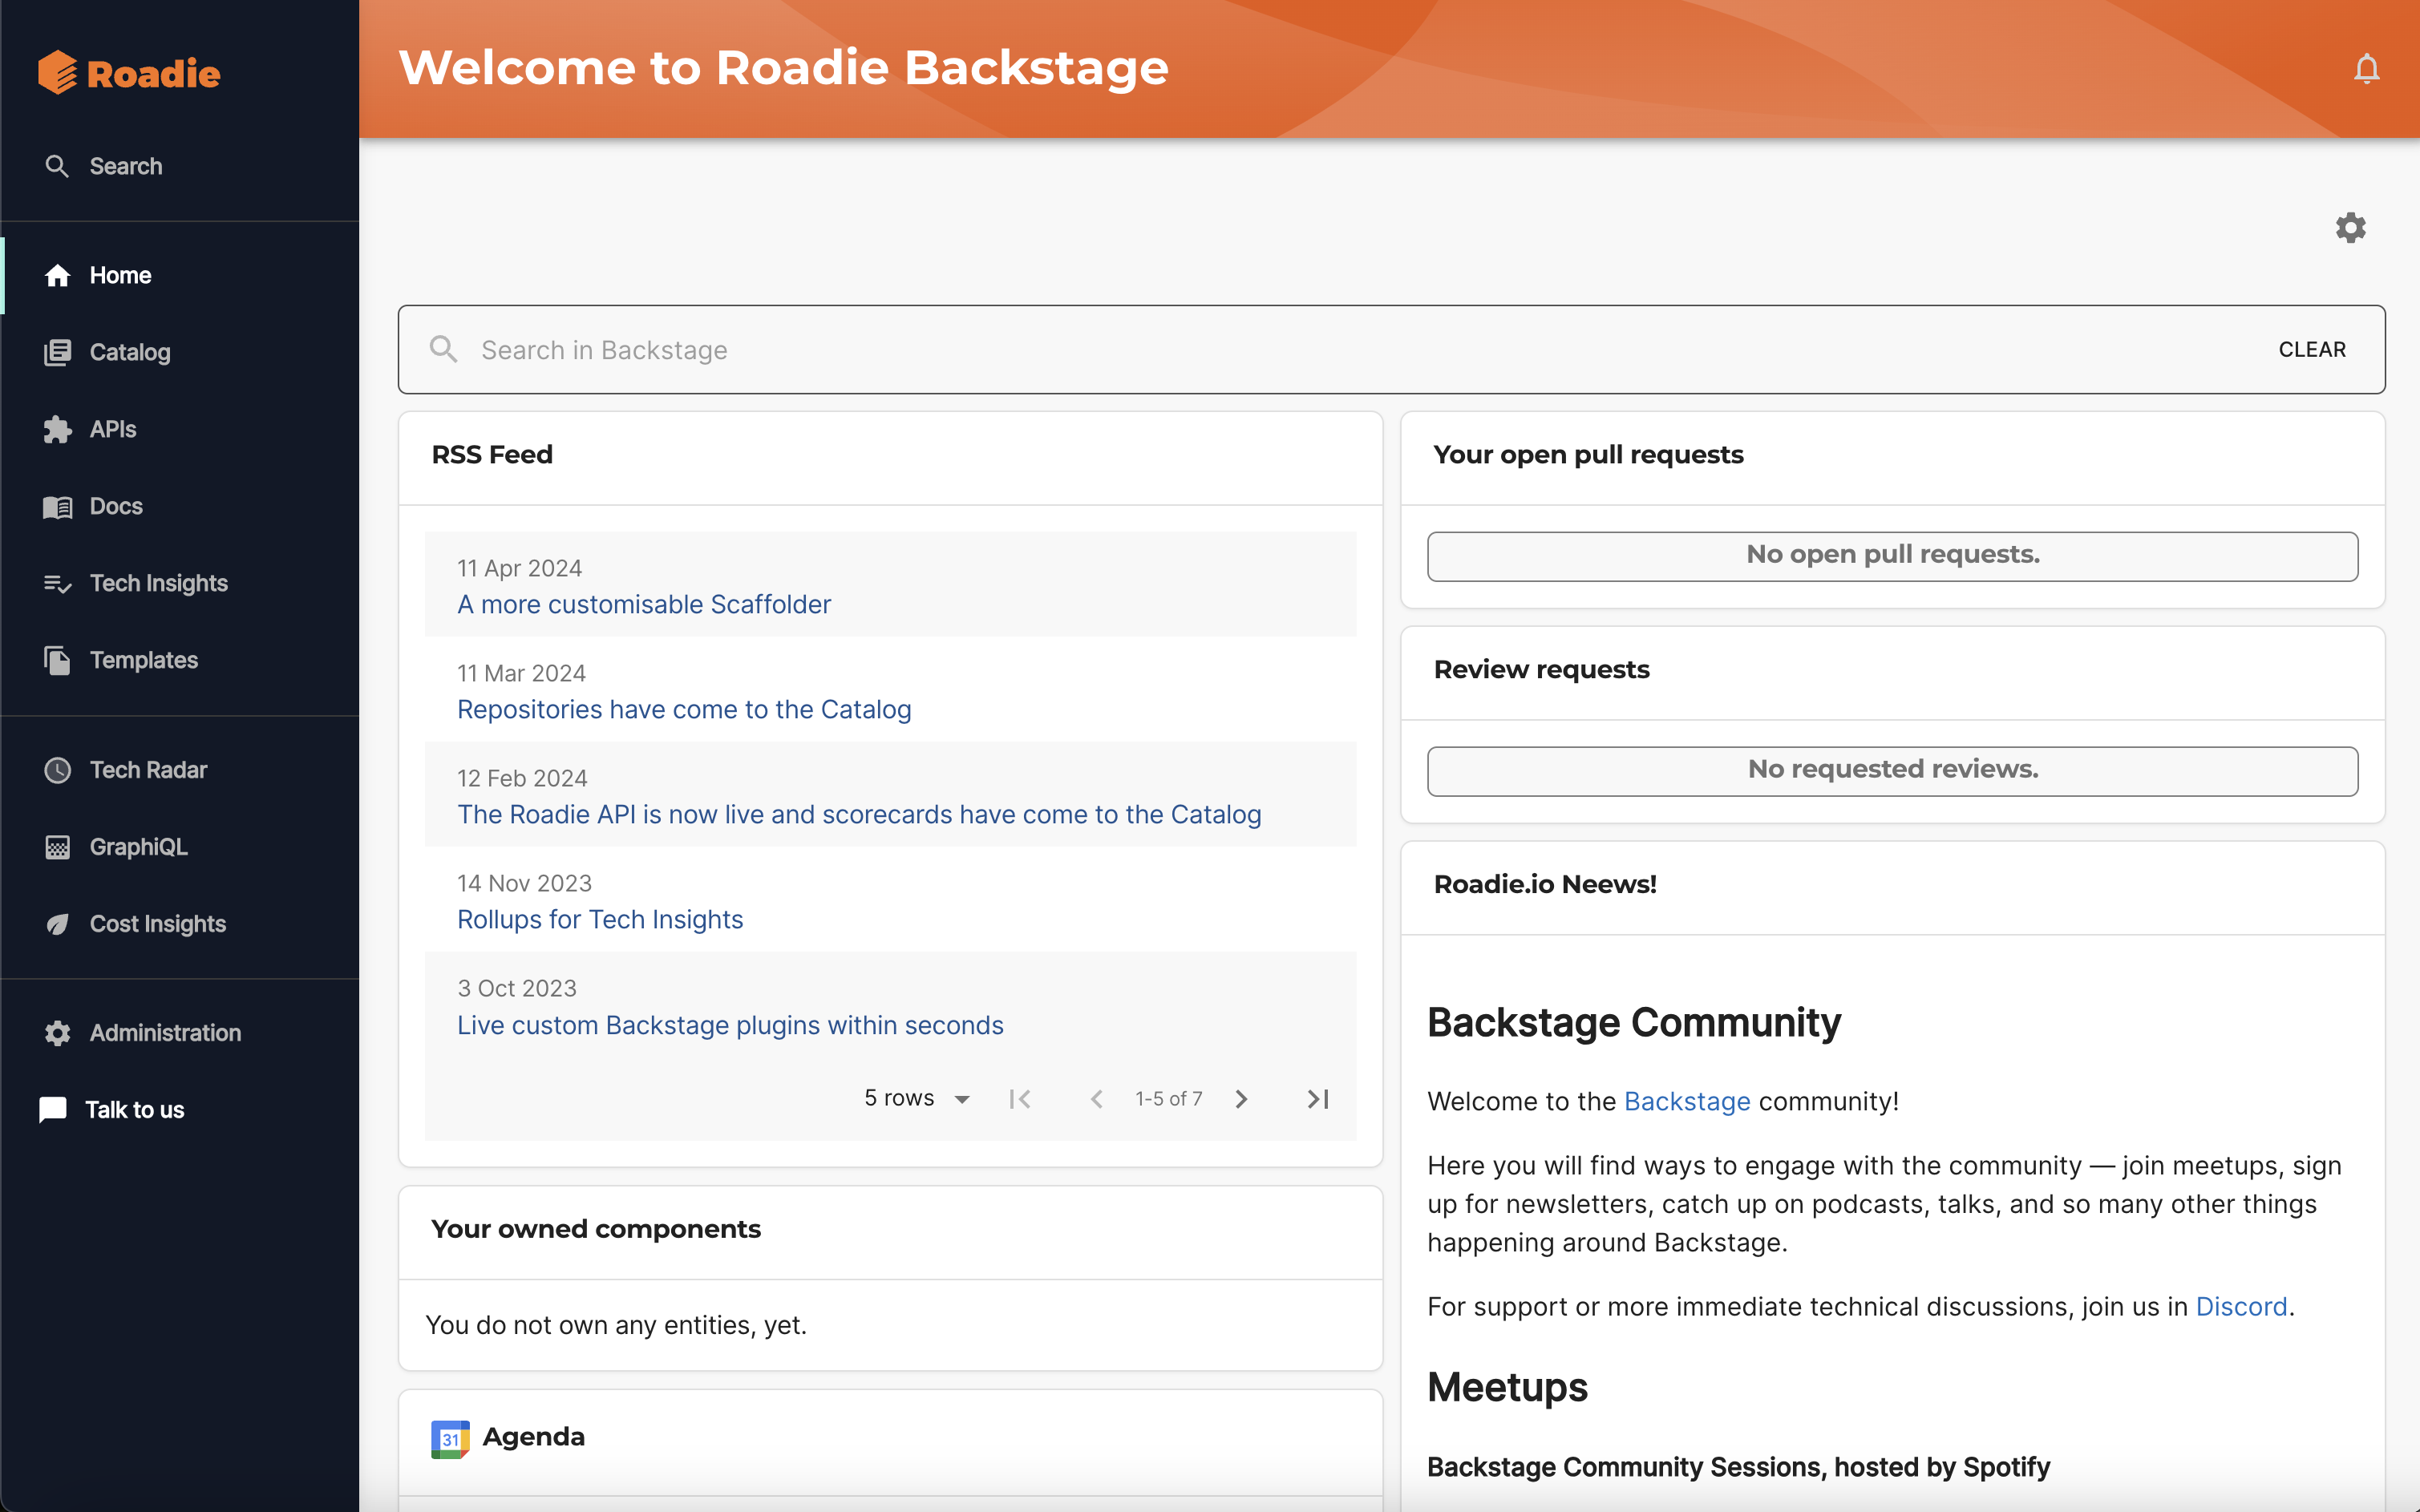The height and width of the screenshot is (1512, 2420).
Task: Click the Tech Insights checklist icon
Action: pyautogui.click(x=57, y=584)
